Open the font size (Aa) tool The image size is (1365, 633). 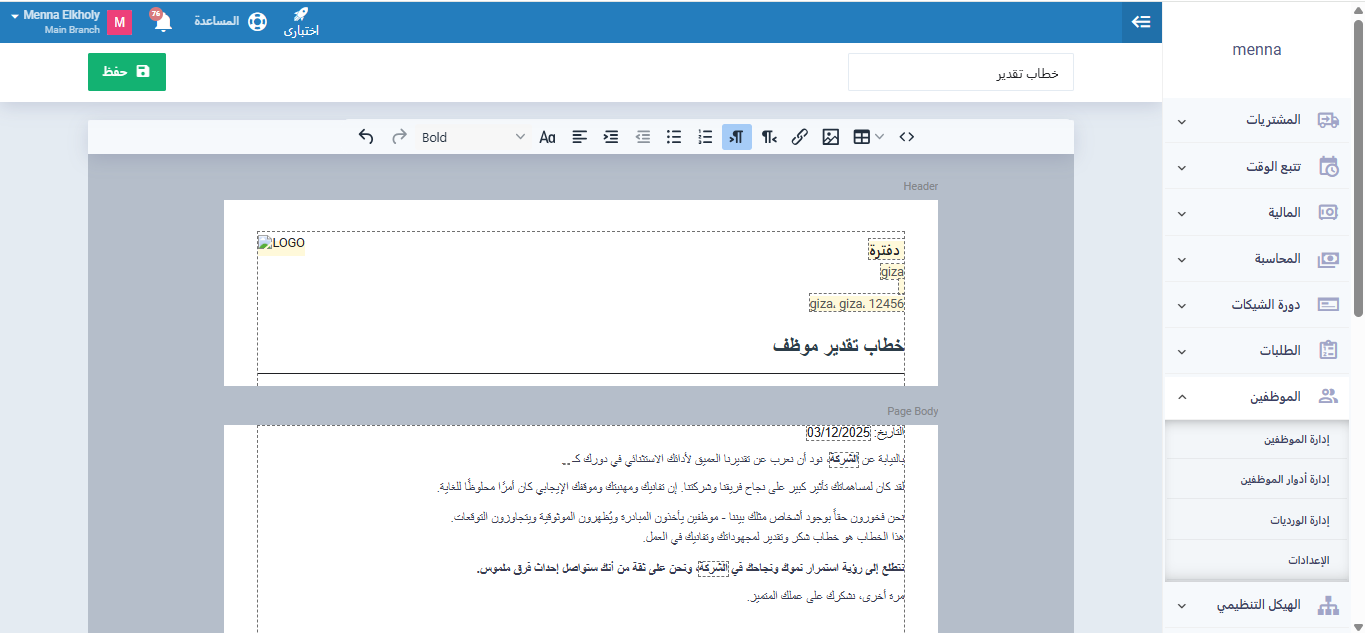click(547, 137)
